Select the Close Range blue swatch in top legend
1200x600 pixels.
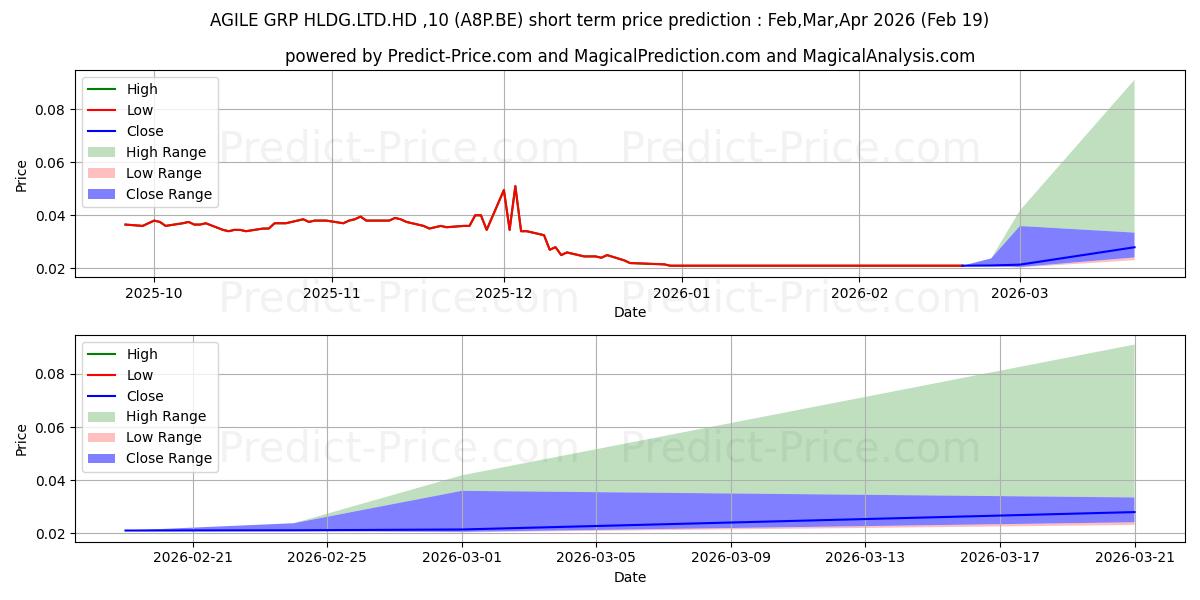[x=104, y=194]
